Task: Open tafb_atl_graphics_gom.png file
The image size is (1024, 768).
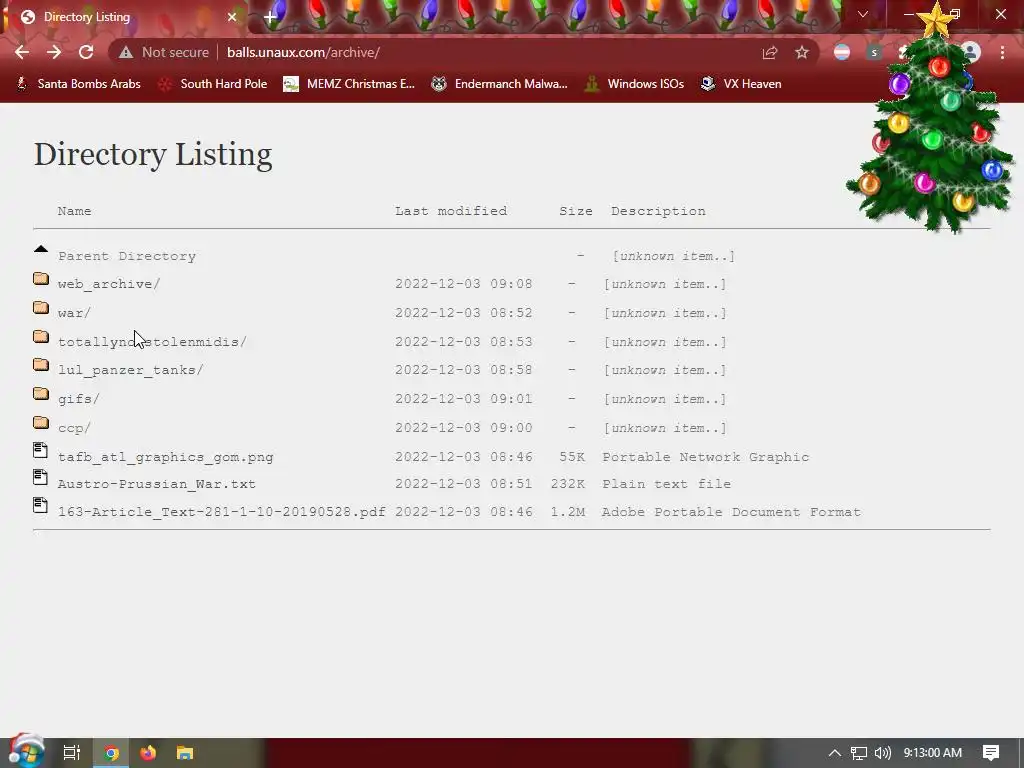Action: 166,457
